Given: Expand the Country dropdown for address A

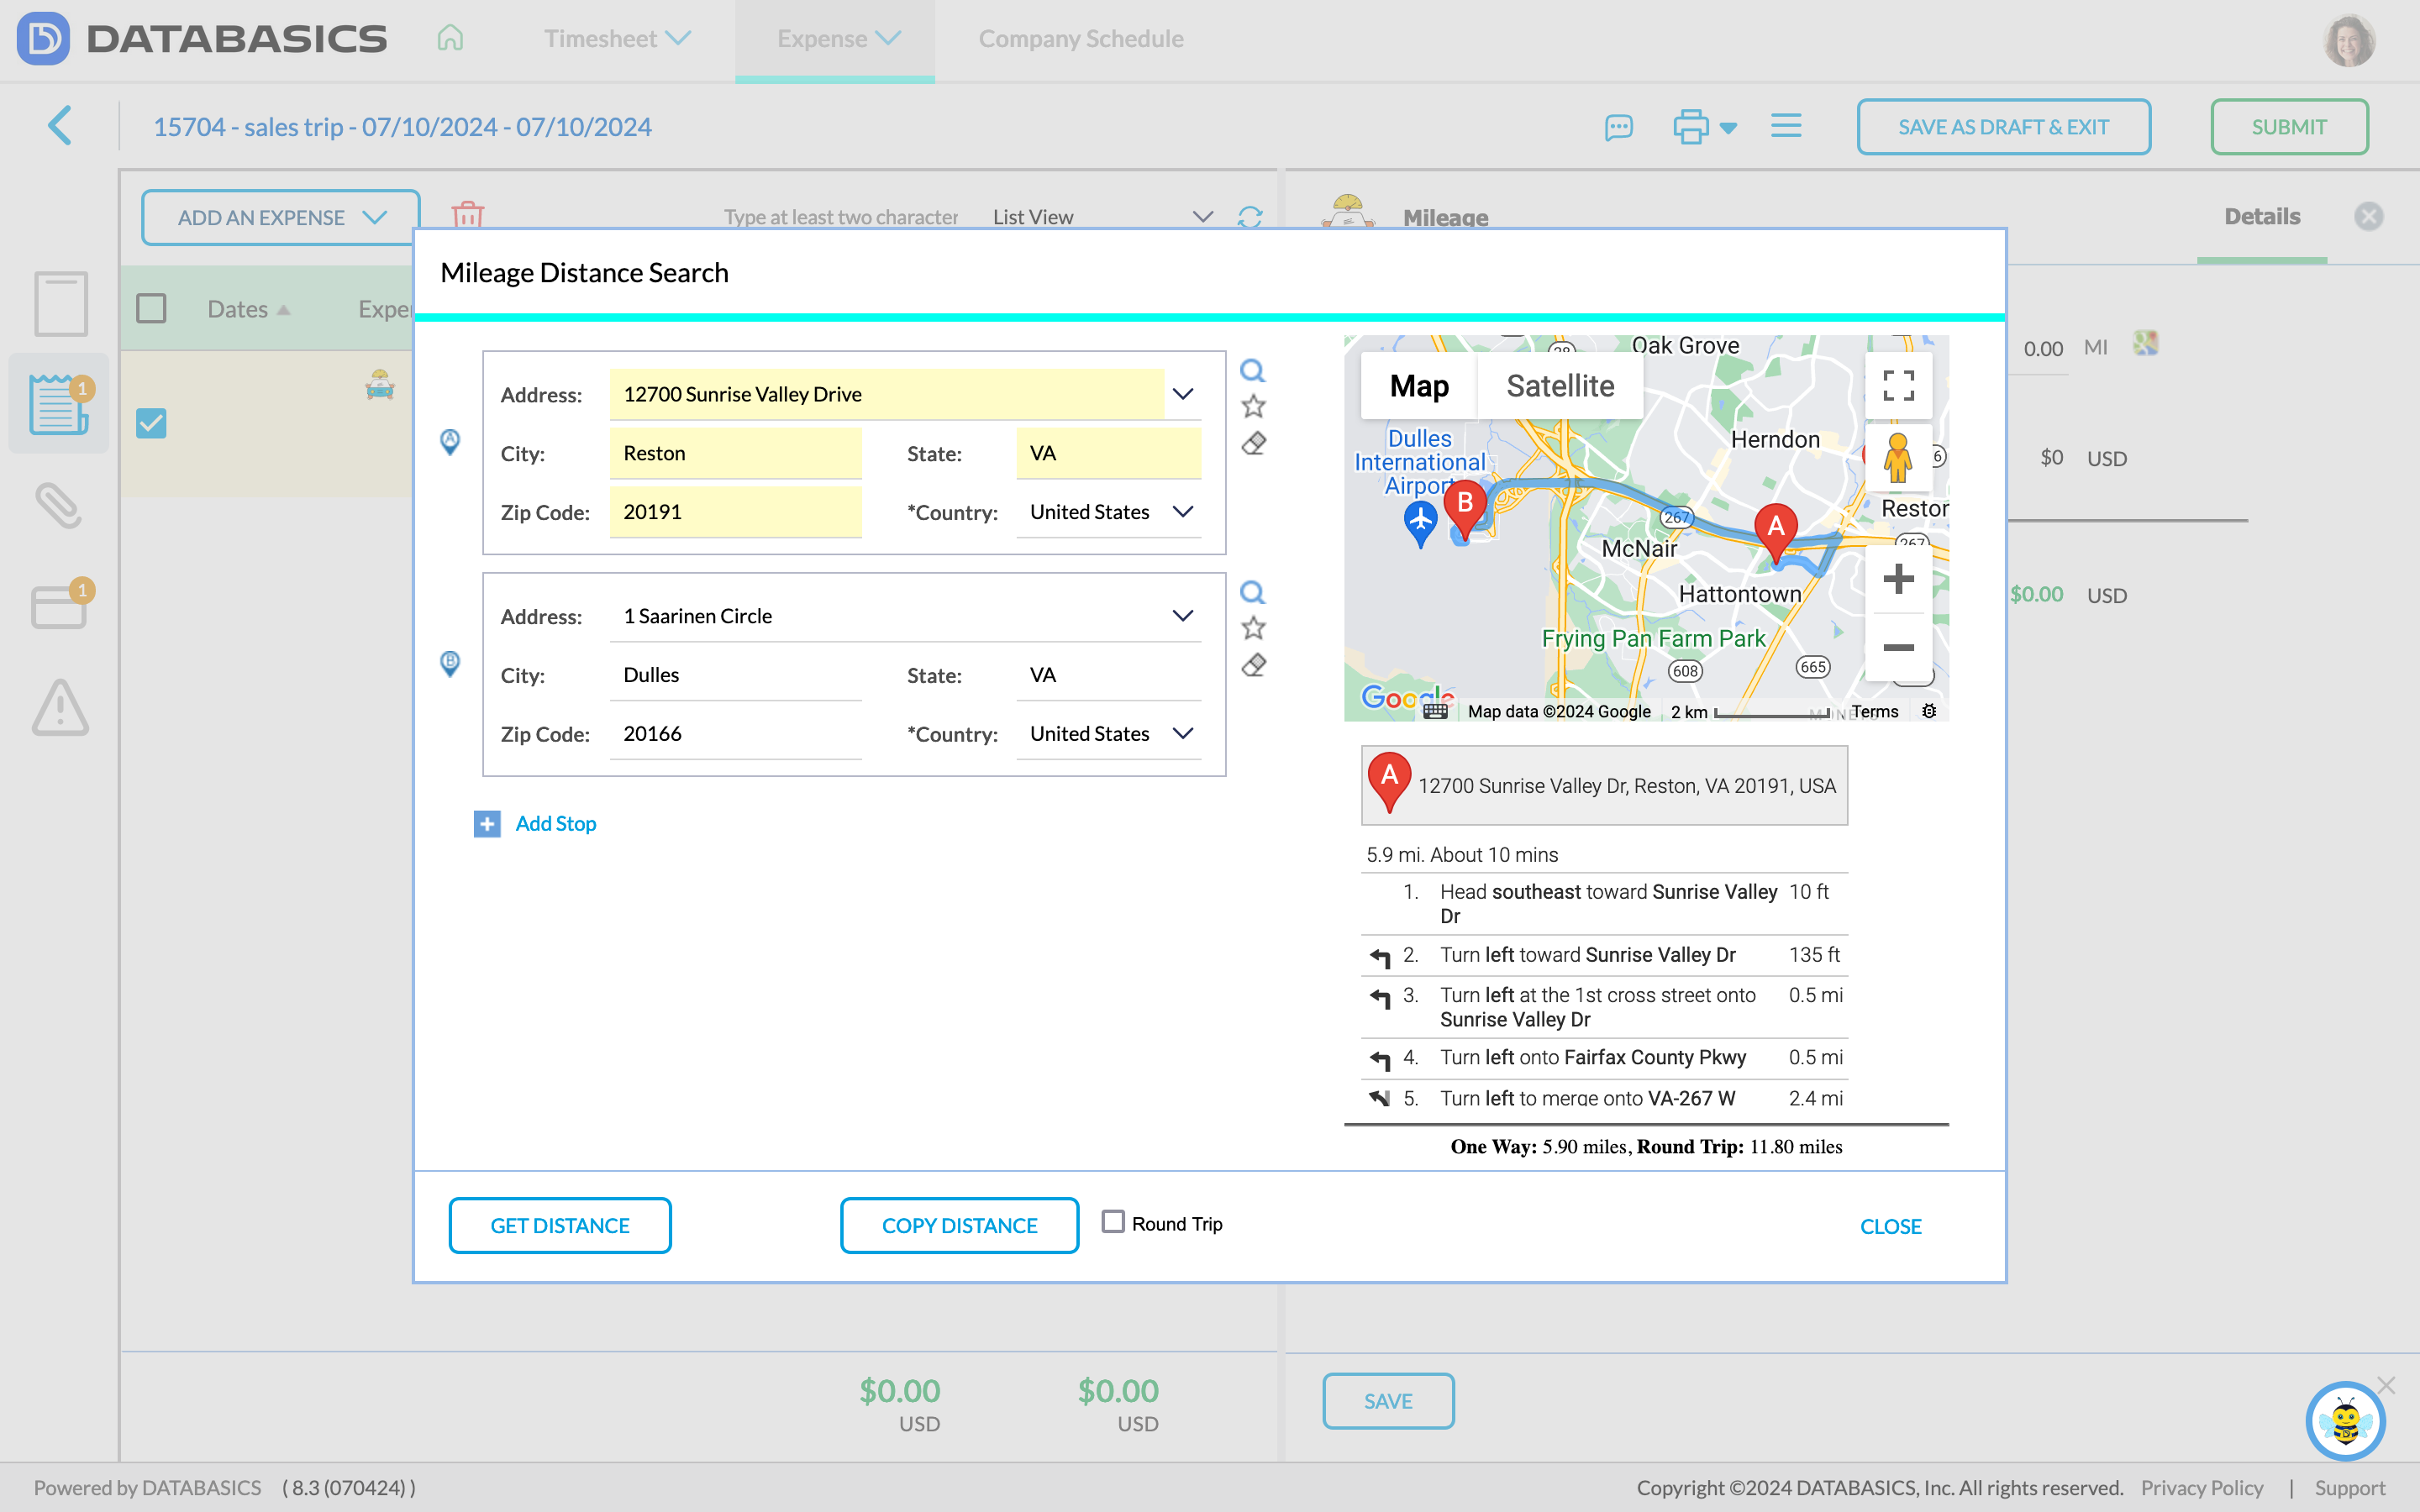Looking at the screenshot, I should tap(1183, 511).
